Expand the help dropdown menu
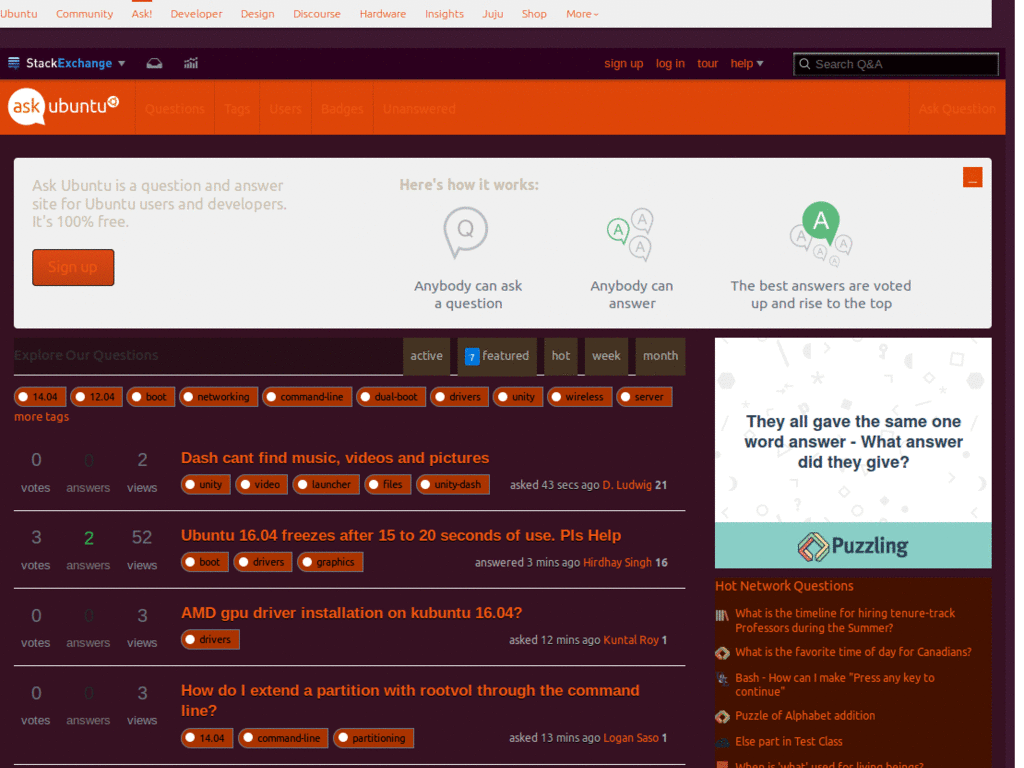 [x=746, y=63]
